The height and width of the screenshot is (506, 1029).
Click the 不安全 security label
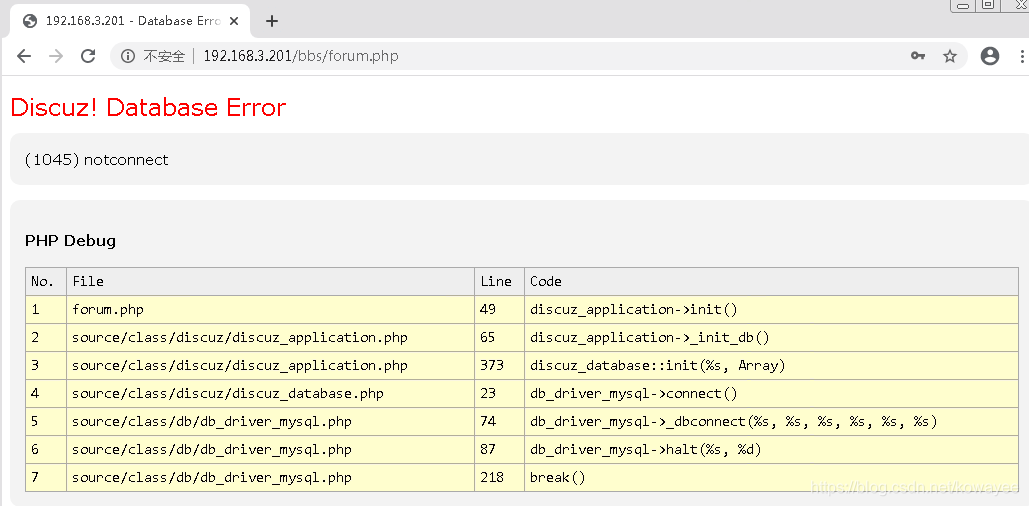pos(164,56)
